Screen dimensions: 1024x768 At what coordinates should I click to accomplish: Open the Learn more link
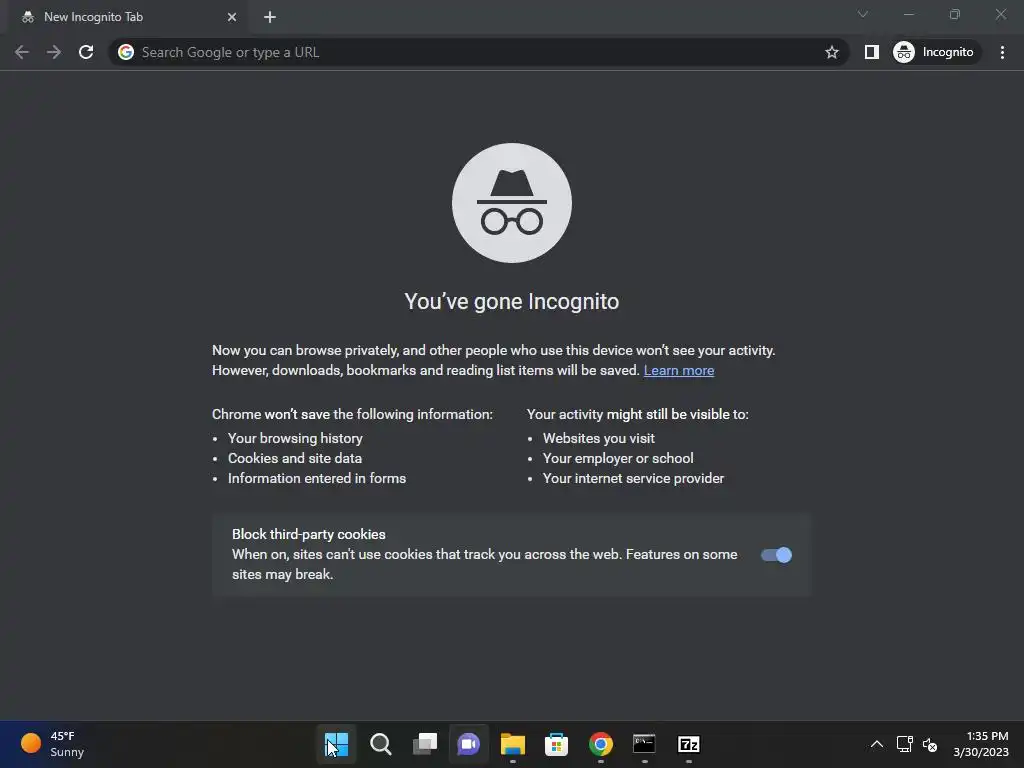(x=679, y=370)
